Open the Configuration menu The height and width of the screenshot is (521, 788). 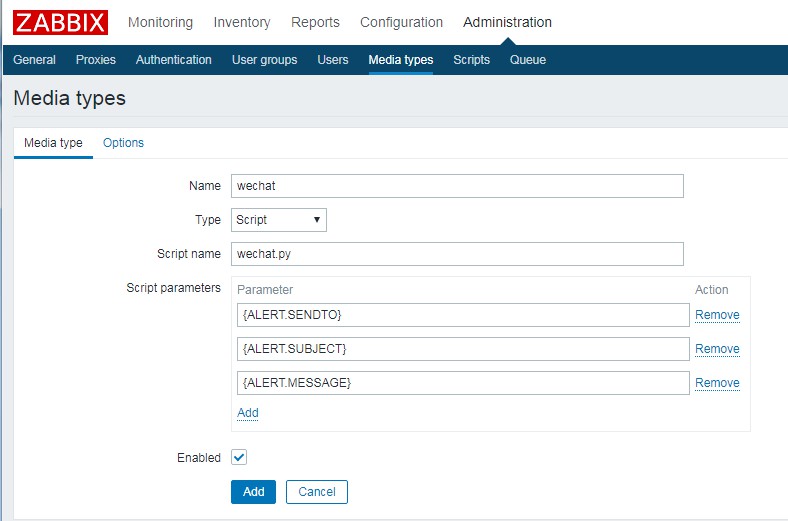point(401,22)
